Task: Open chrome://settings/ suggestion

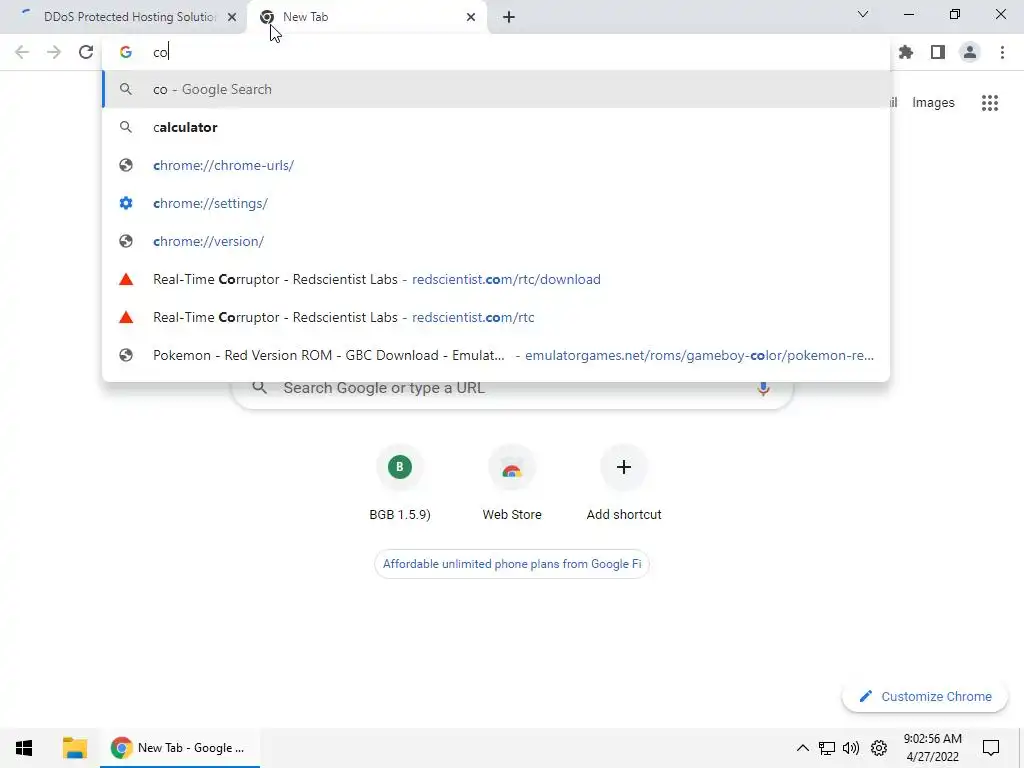Action: click(x=496, y=203)
